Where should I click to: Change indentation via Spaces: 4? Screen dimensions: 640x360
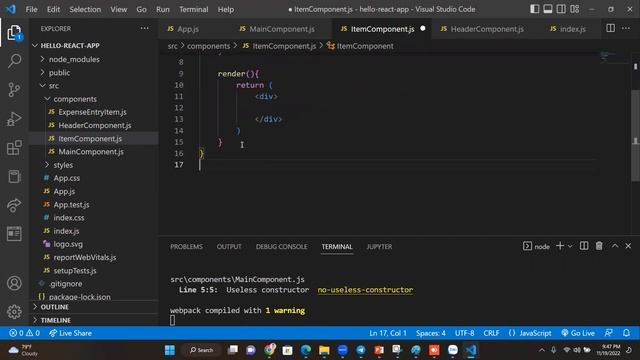[431, 333]
